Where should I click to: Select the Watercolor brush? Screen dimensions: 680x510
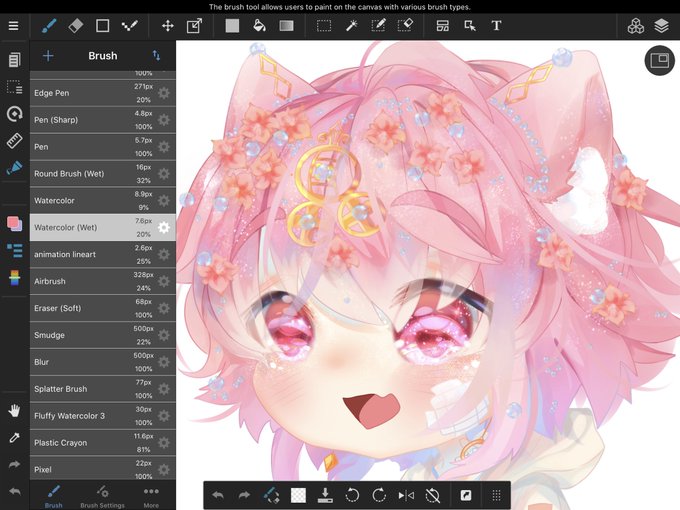(x=103, y=200)
